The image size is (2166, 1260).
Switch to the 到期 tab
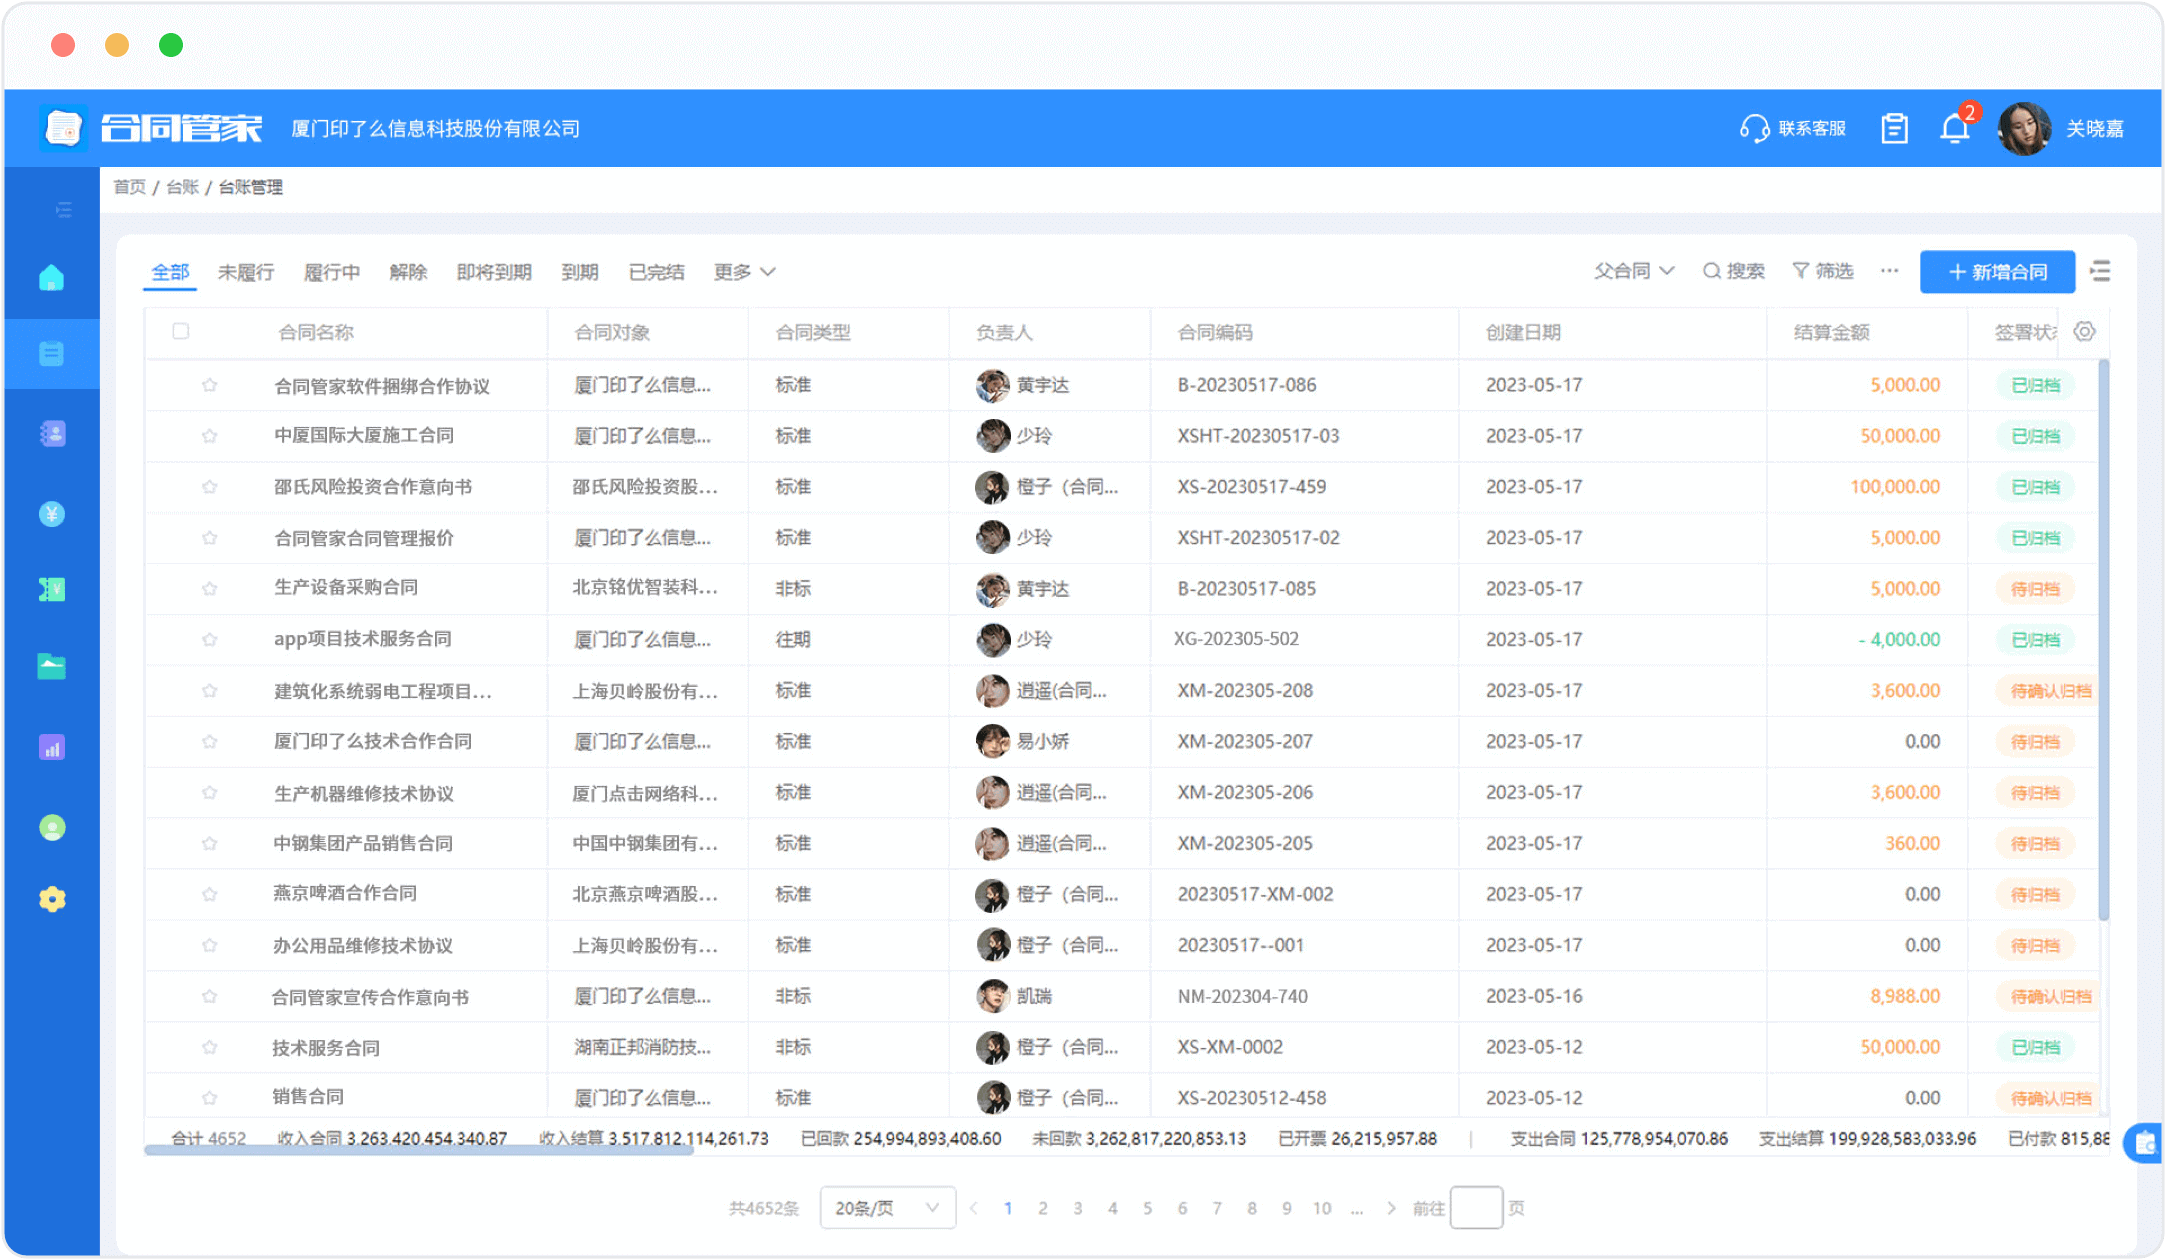coord(580,272)
